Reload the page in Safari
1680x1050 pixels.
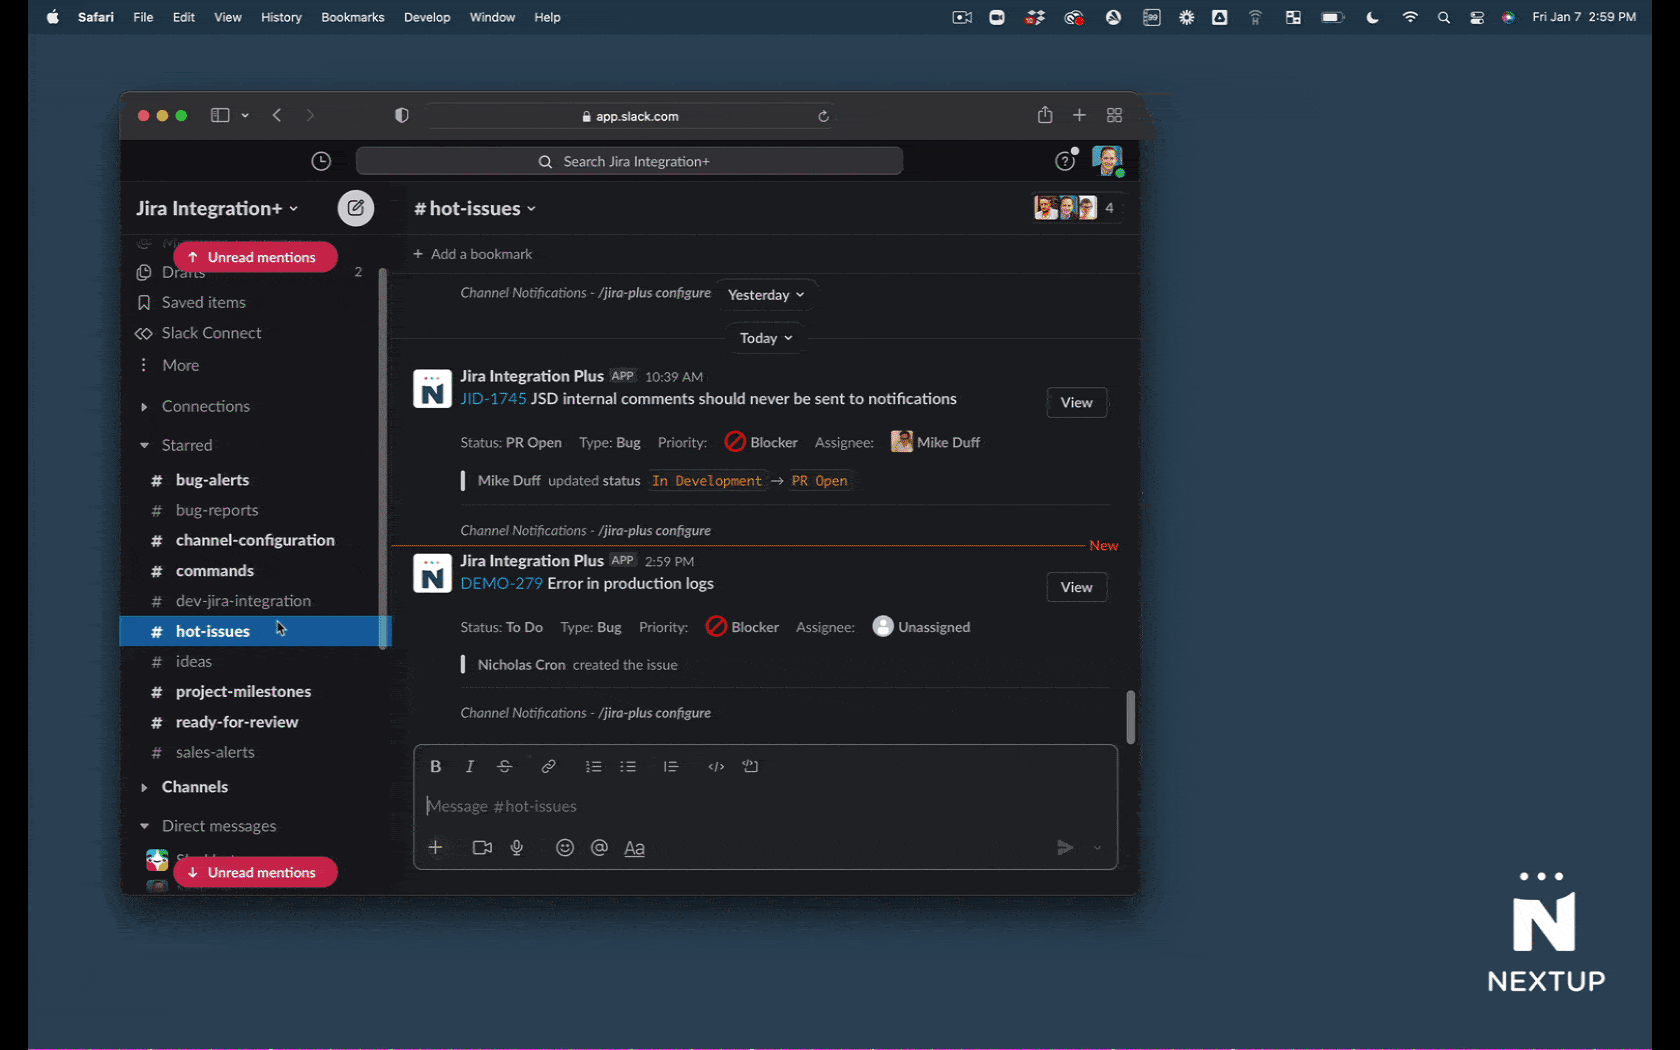point(823,116)
